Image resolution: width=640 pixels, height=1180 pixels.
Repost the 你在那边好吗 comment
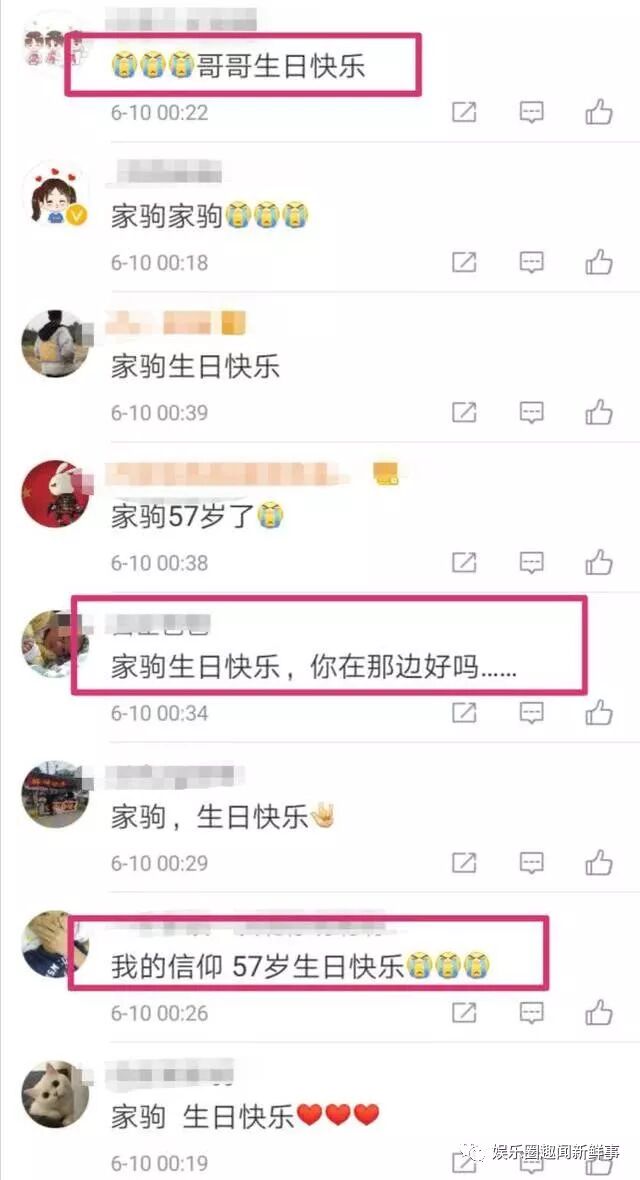pos(464,712)
